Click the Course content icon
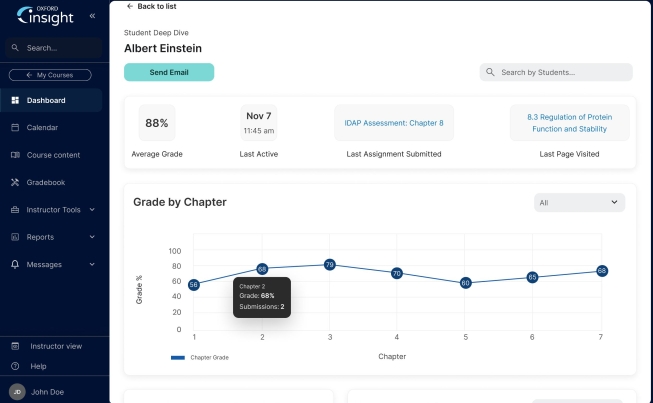This screenshot has height=403, width=653. [x=15, y=155]
